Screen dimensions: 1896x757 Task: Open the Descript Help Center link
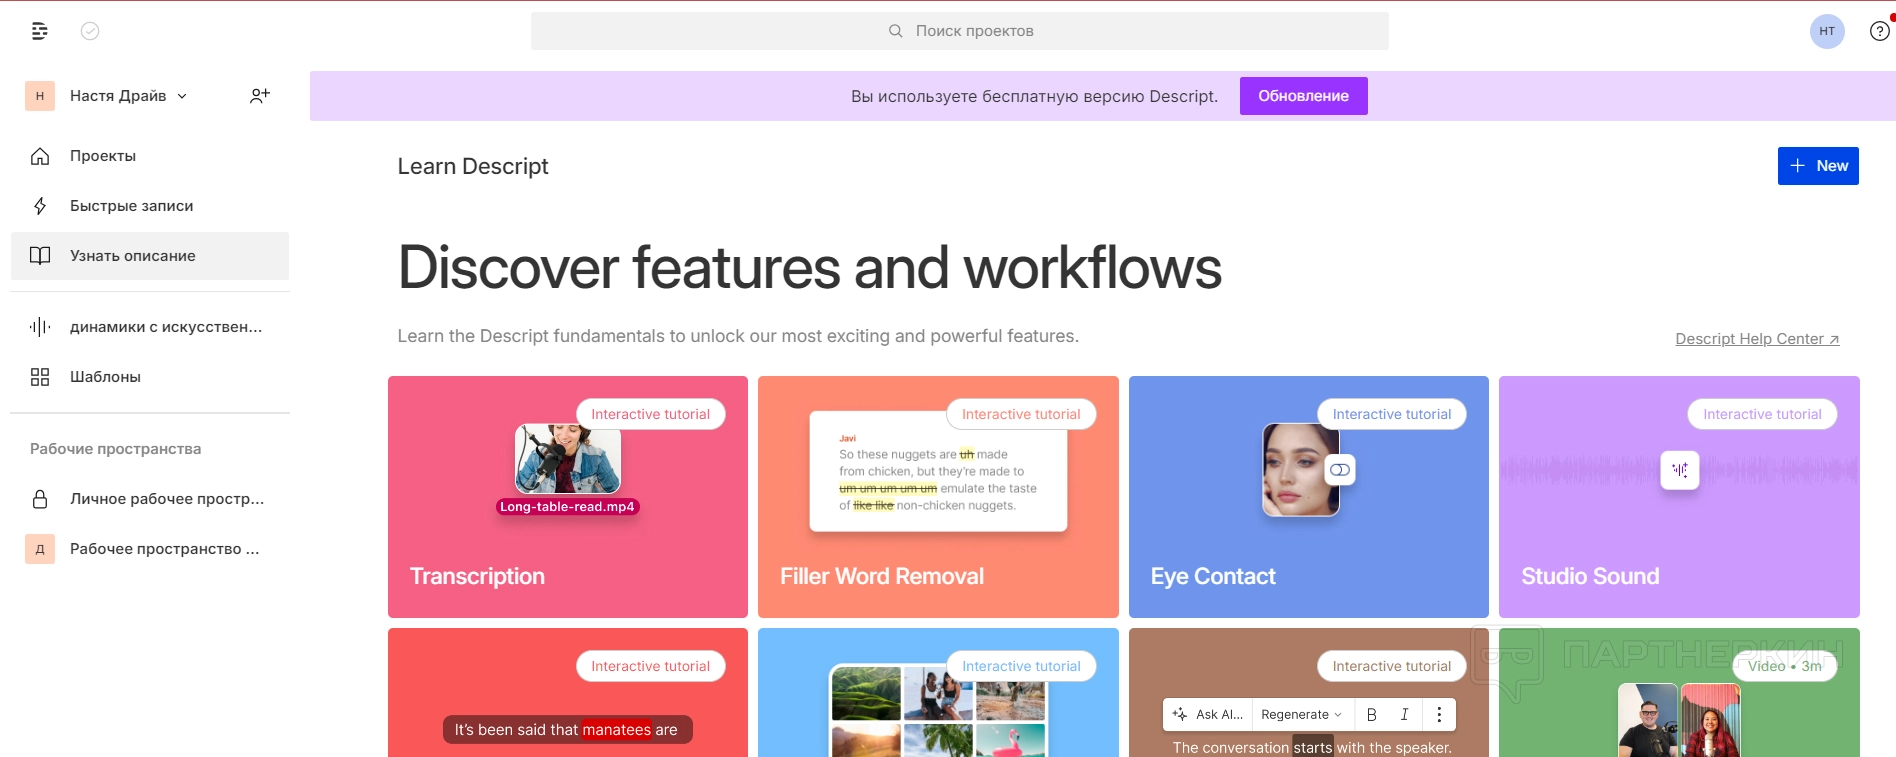coord(1757,339)
